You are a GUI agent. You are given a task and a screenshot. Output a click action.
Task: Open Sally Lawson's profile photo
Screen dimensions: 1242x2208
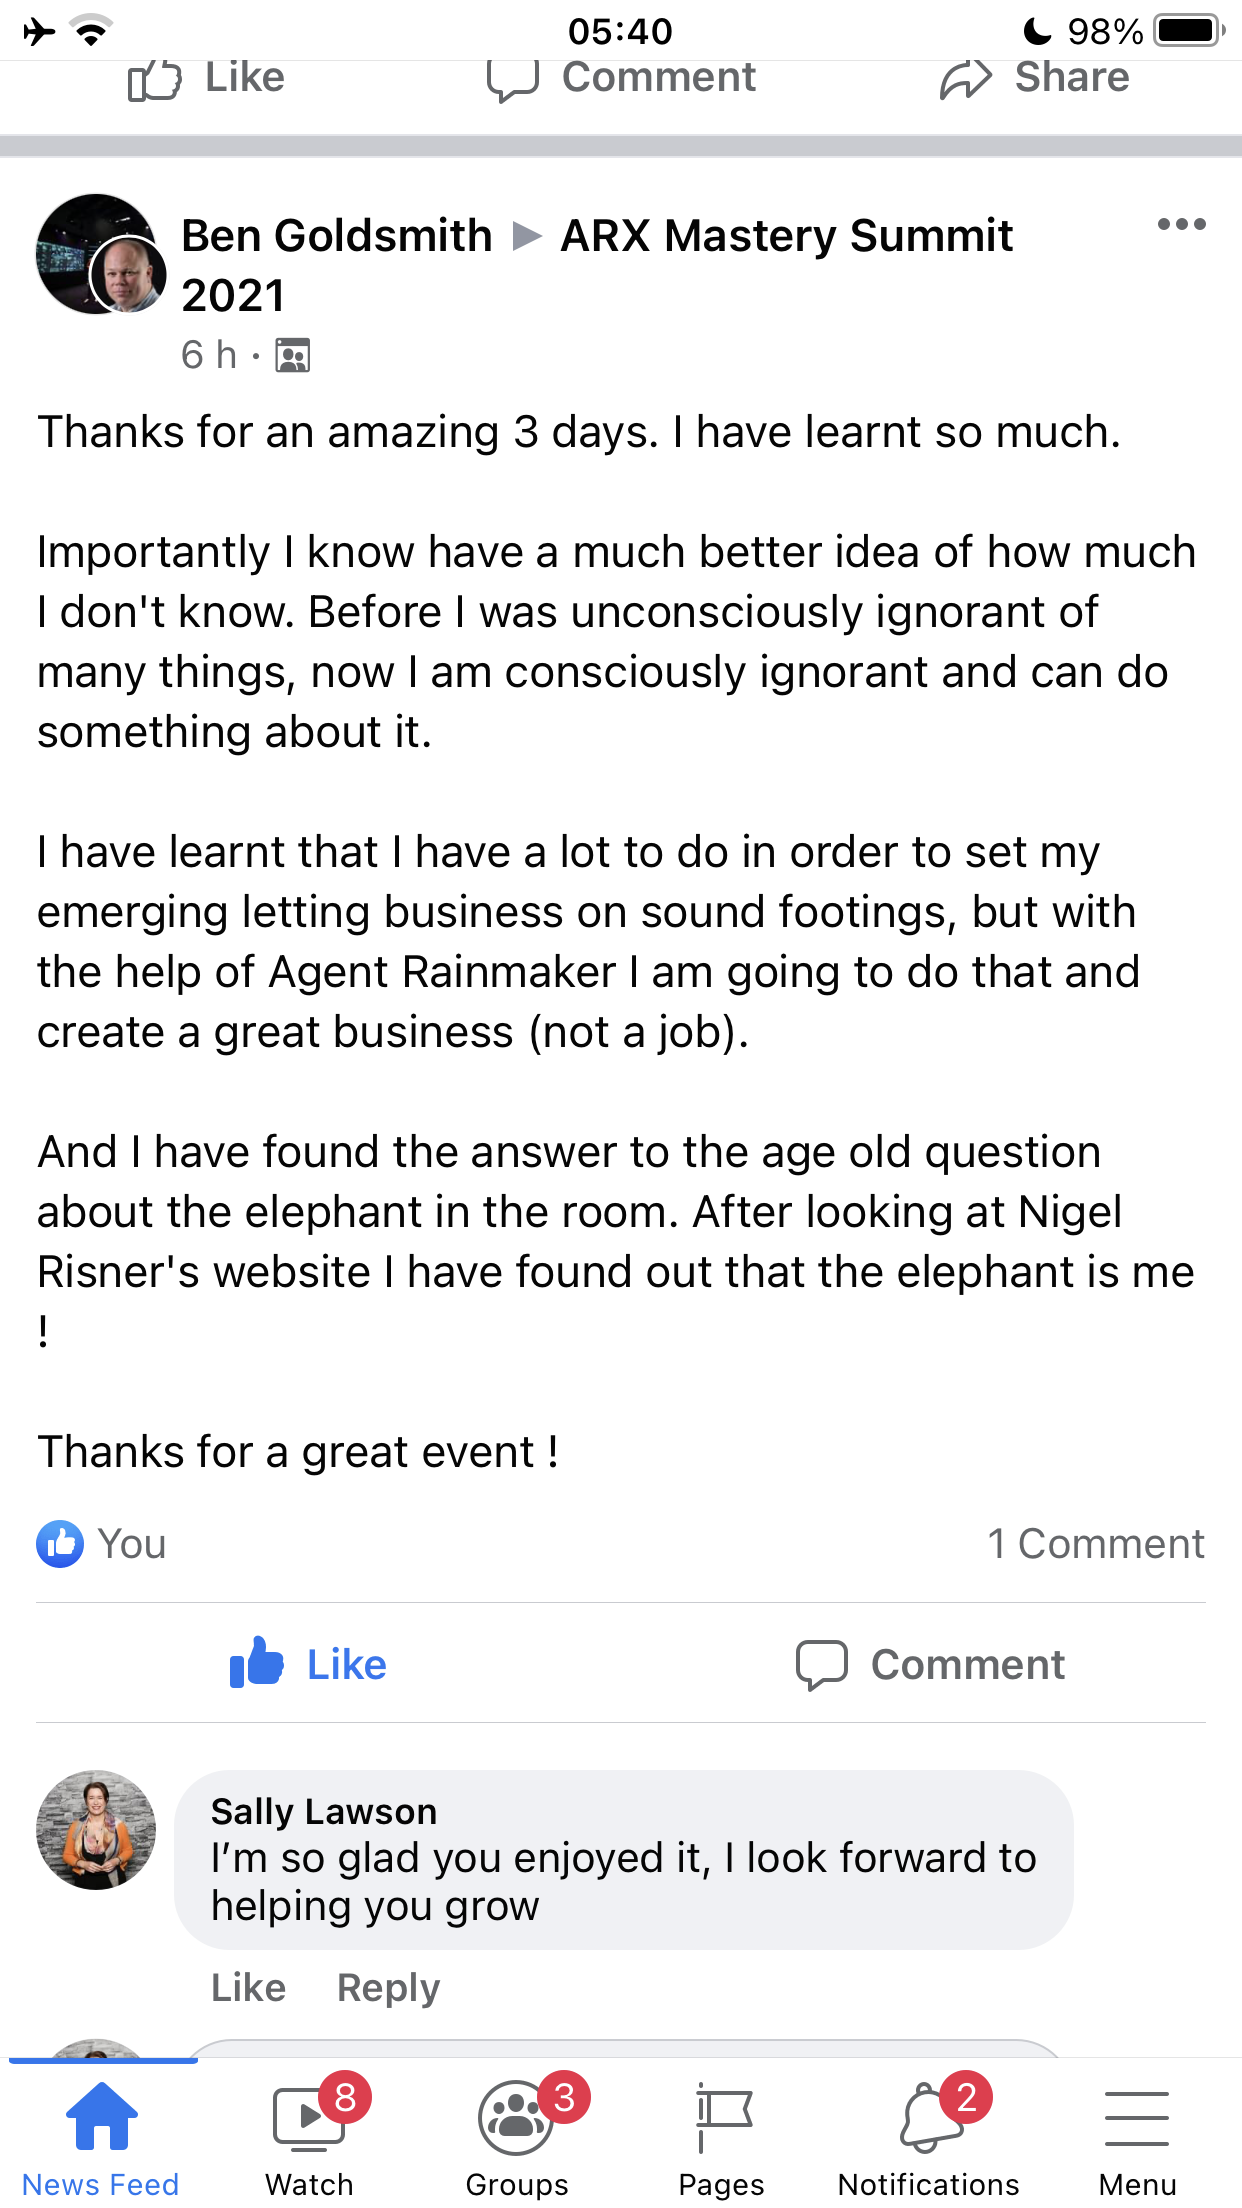(x=96, y=1830)
